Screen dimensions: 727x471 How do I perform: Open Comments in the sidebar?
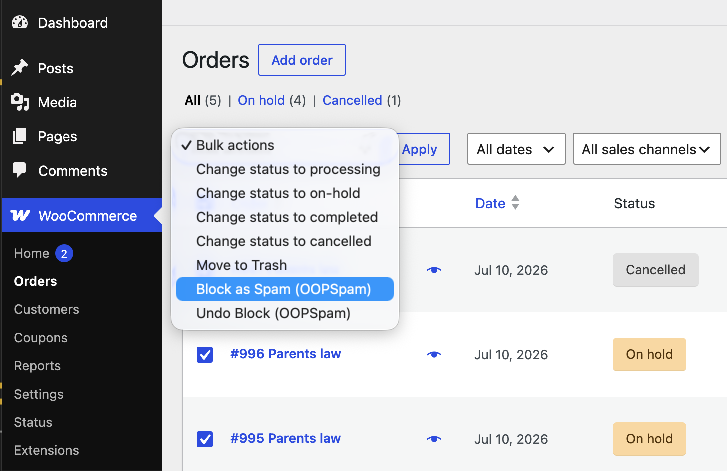(73, 171)
